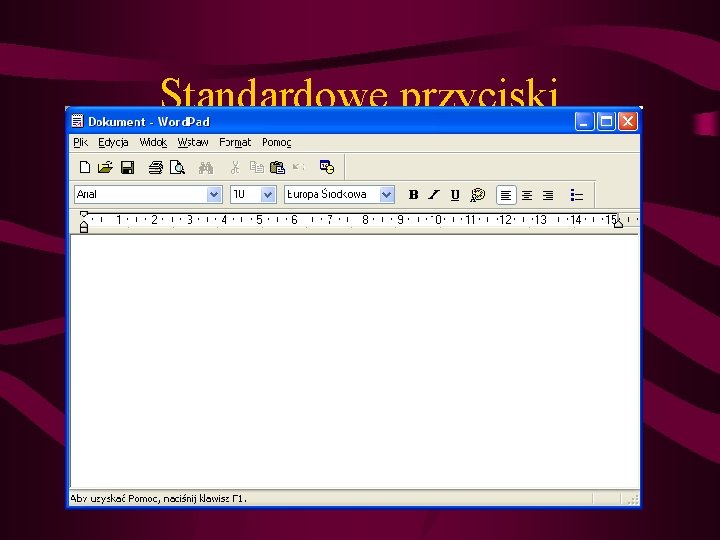Open the text color palette icon
The image size is (720, 540).
coord(478,195)
